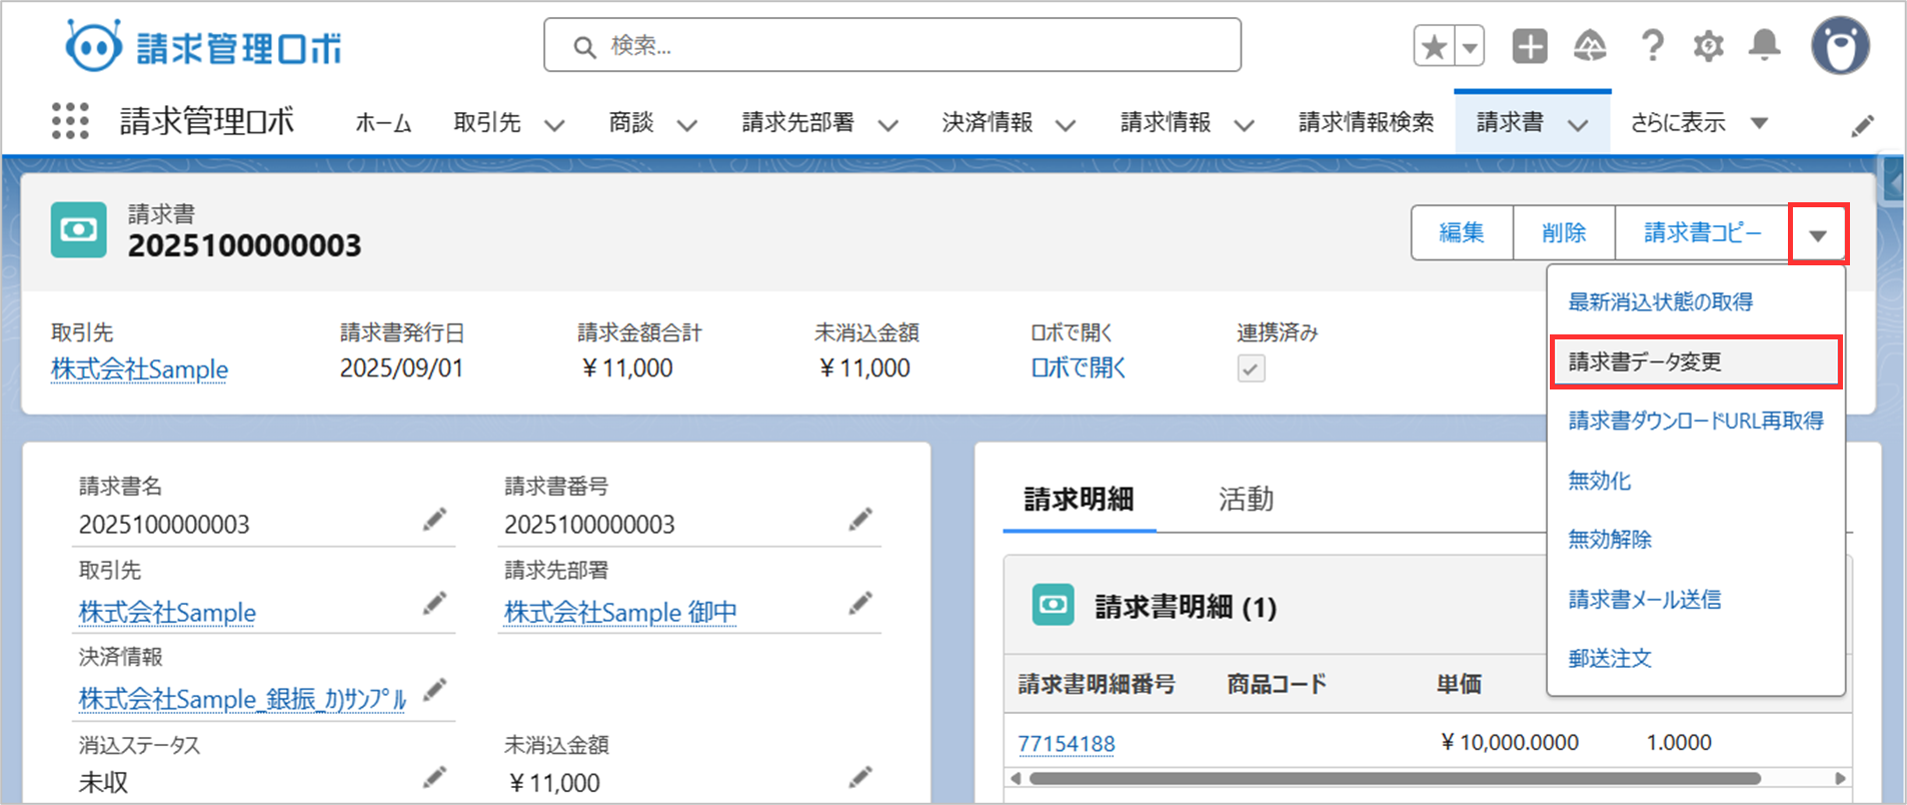
Task: Open the setup gear icon
Action: point(1708,46)
